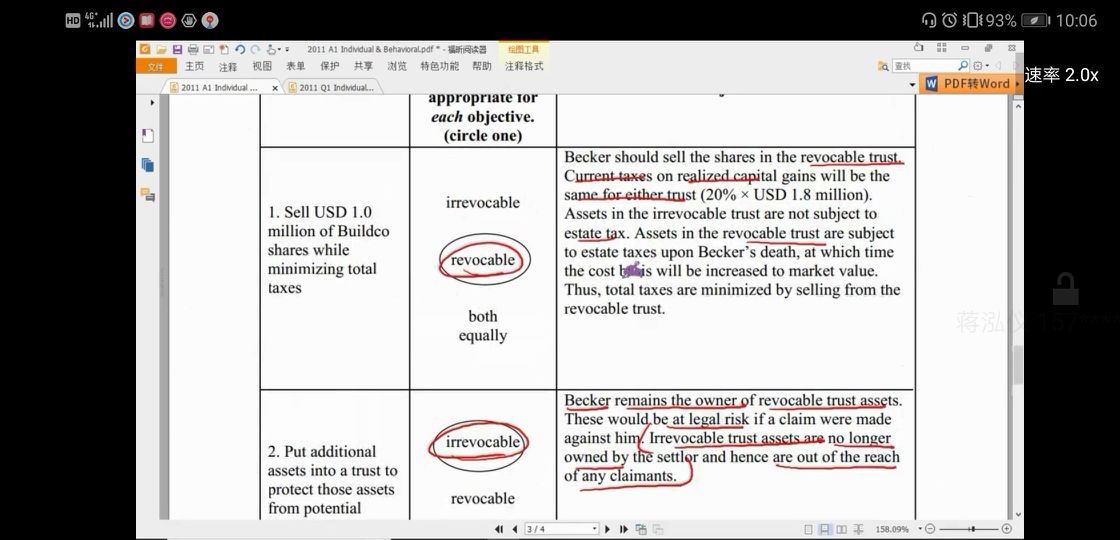Screen dimensions: 1120x540
Task: Switch to the 注释 ribbon tab
Action: 228,67
